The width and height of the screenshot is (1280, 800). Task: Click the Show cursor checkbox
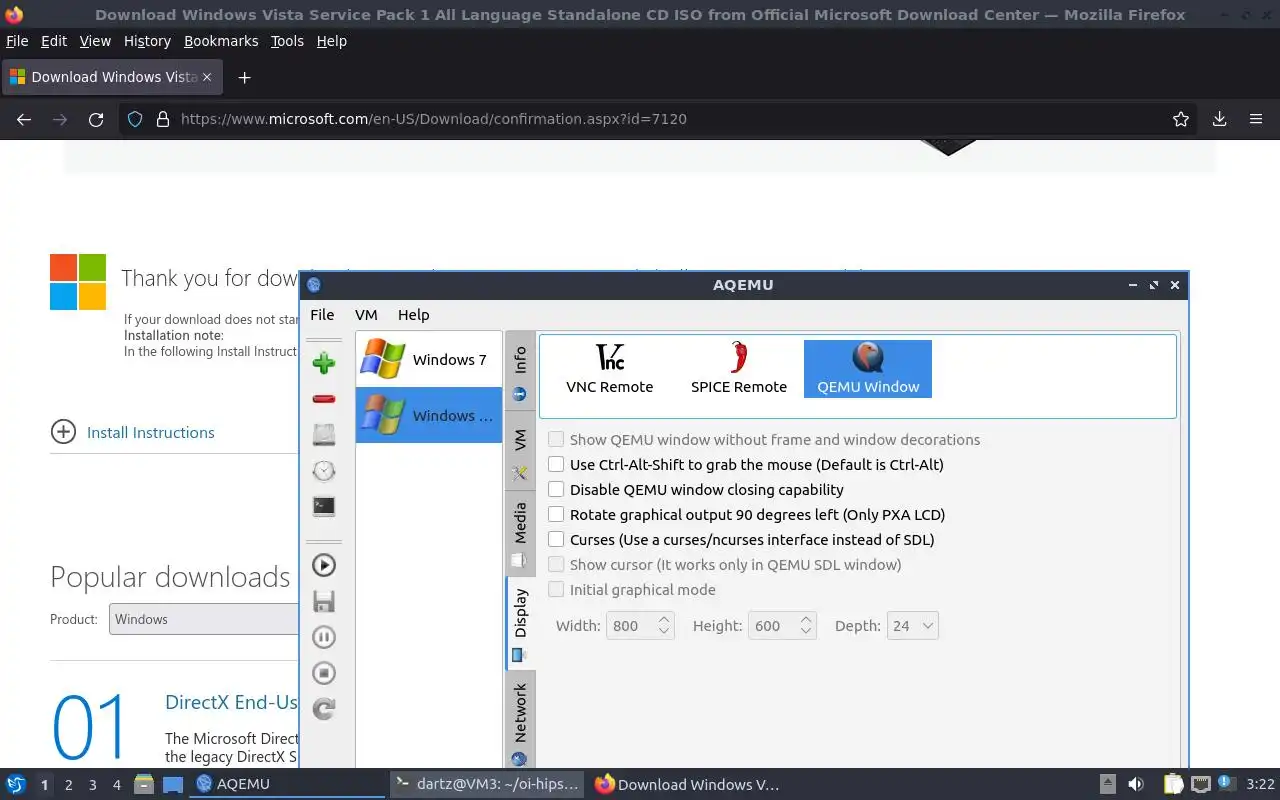pyautogui.click(x=556, y=564)
